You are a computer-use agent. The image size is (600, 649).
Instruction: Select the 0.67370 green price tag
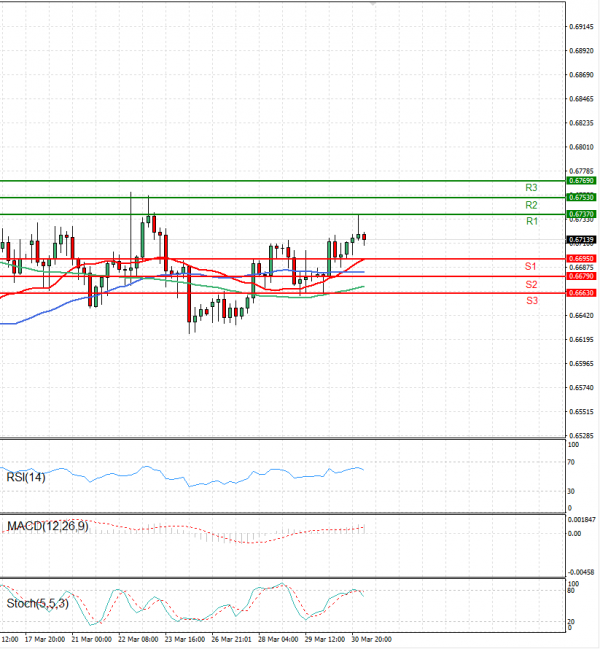[x=581, y=214]
